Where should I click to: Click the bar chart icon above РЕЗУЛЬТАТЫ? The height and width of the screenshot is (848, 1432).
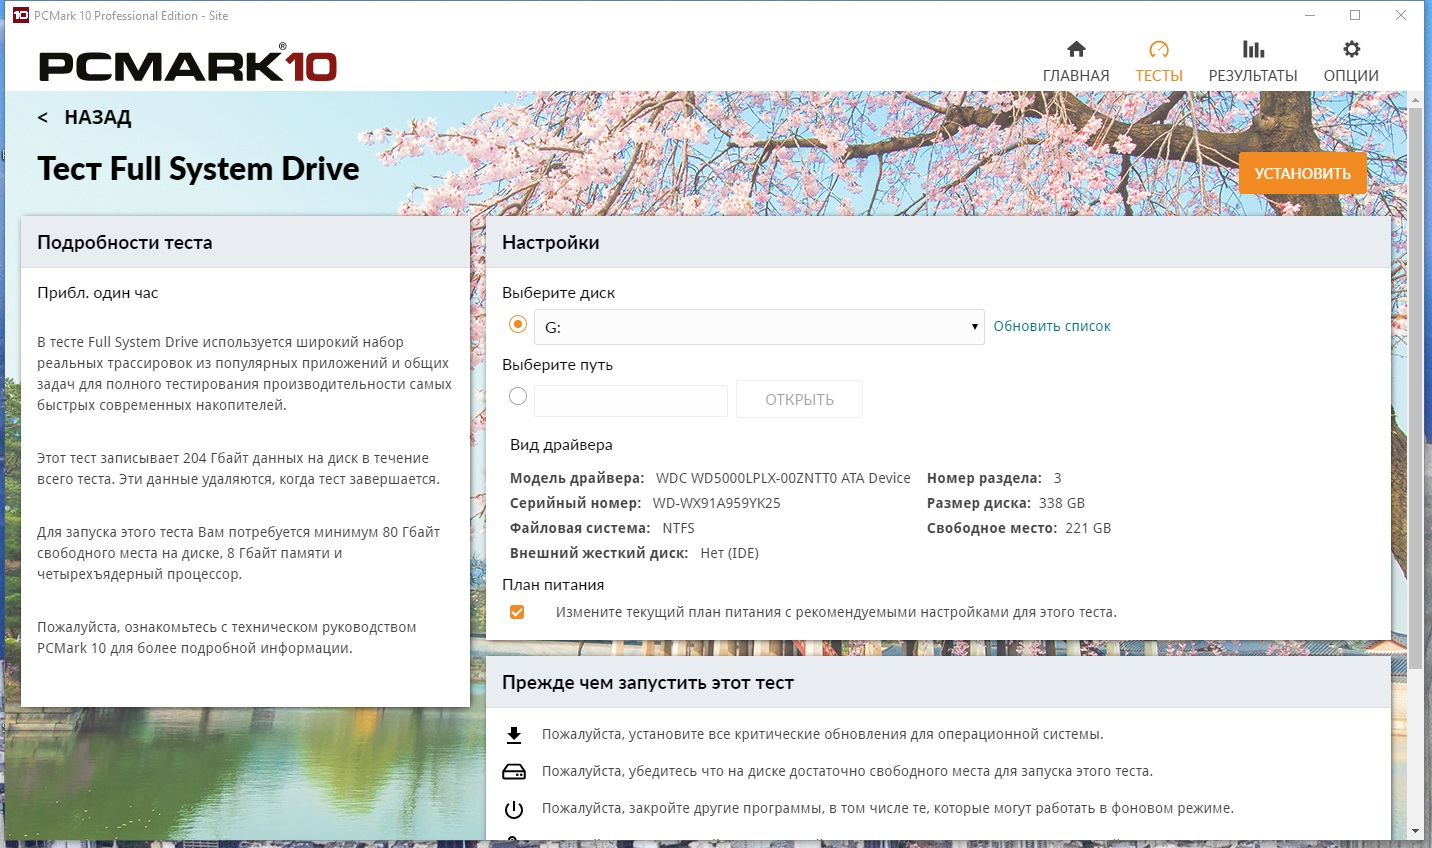(1253, 49)
